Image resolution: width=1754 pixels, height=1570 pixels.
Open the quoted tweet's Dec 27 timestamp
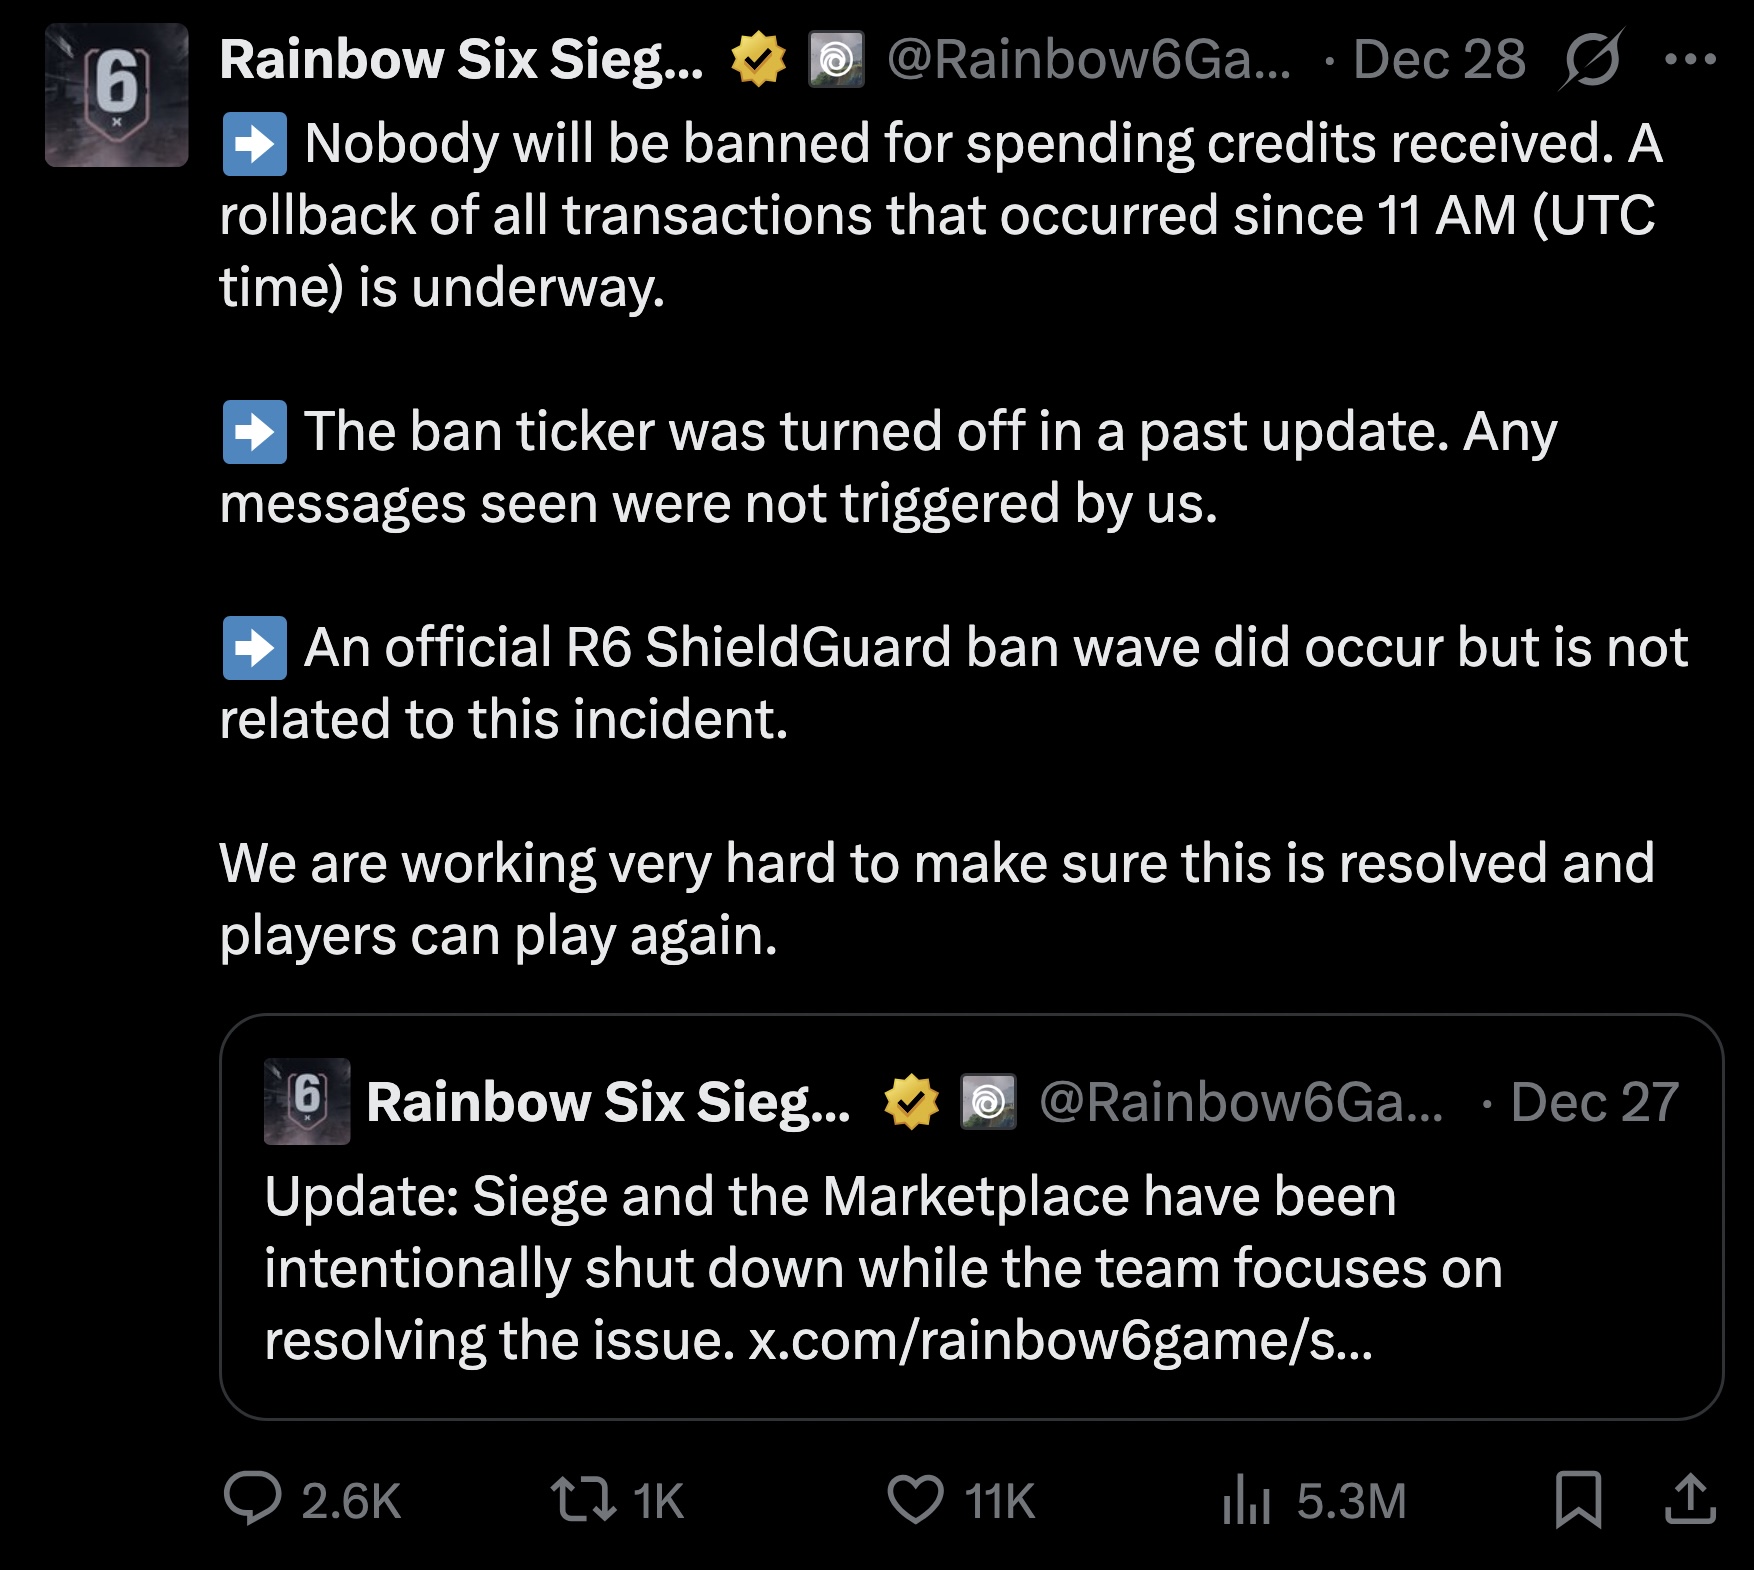point(1594,1102)
